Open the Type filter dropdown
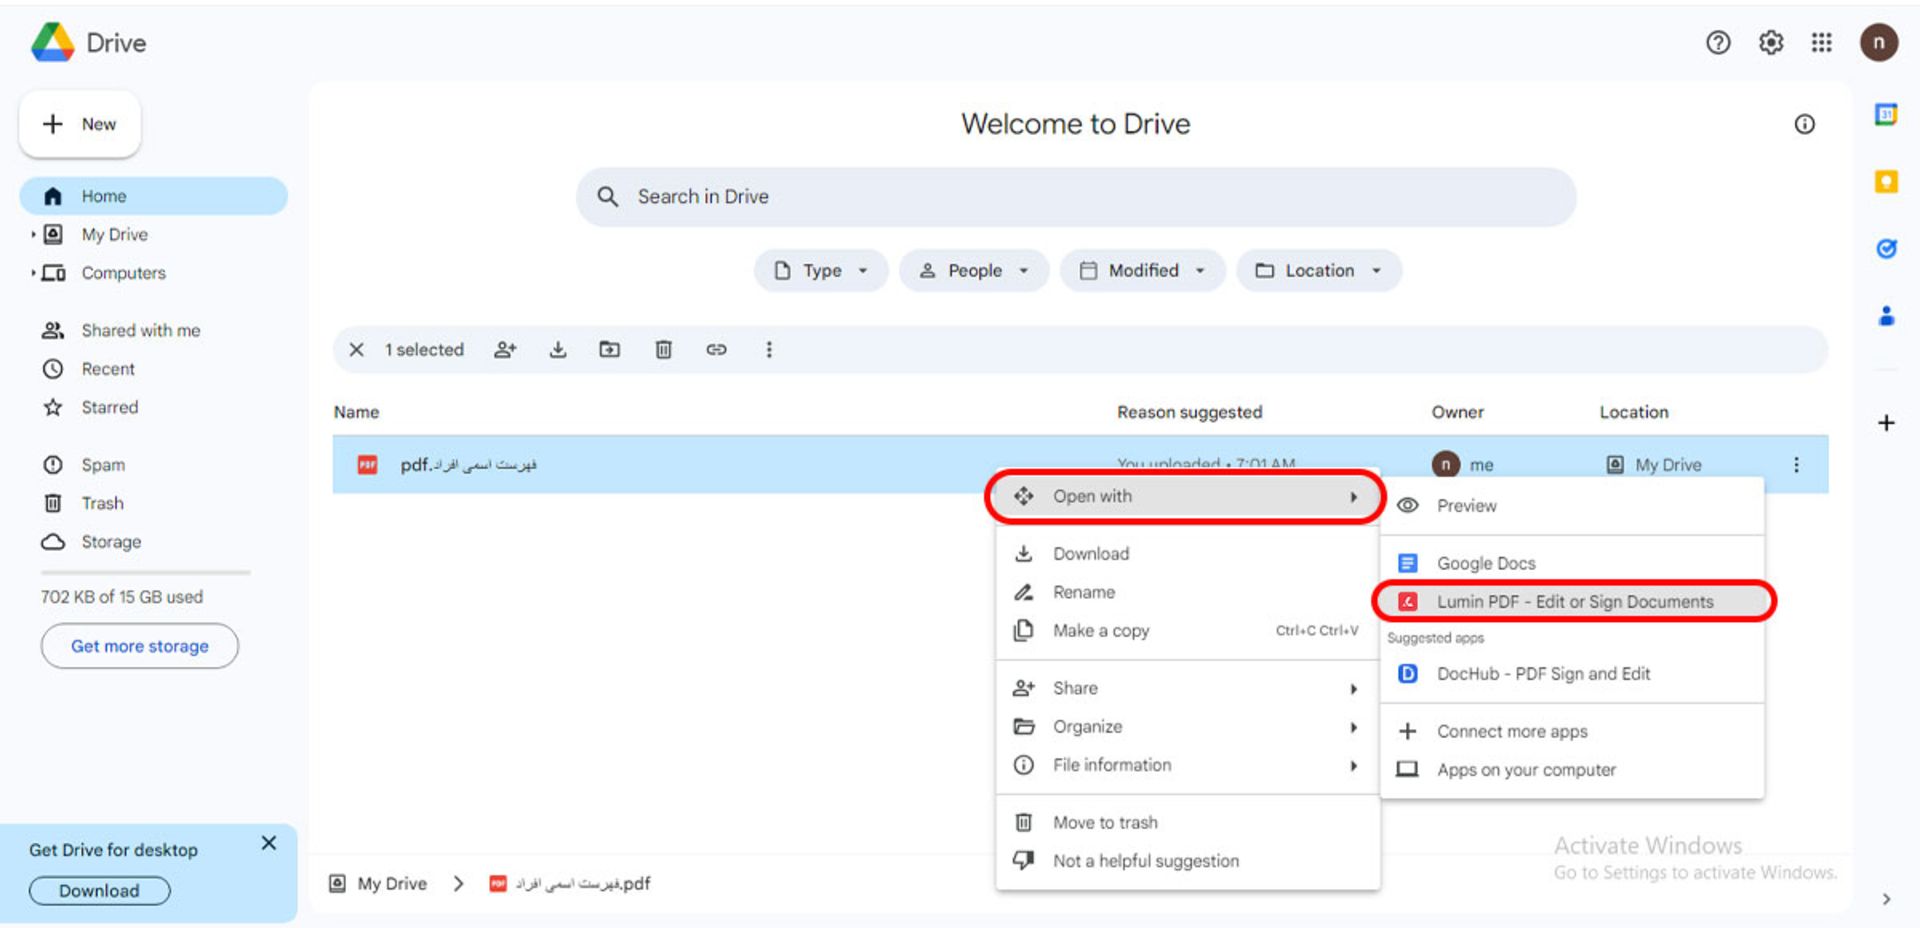The height and width of the screenshot is (928, 1920). click(821, 271)
